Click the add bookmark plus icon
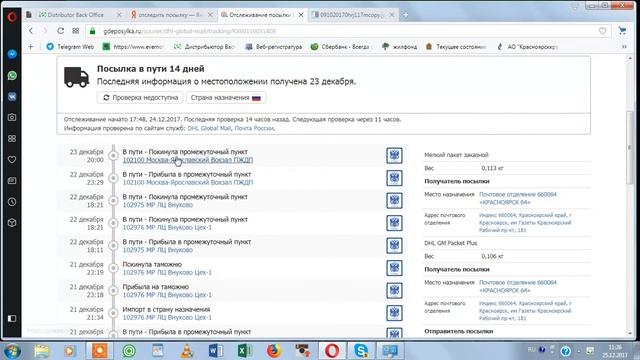The image size is (640, 360). tap(31, 47)
